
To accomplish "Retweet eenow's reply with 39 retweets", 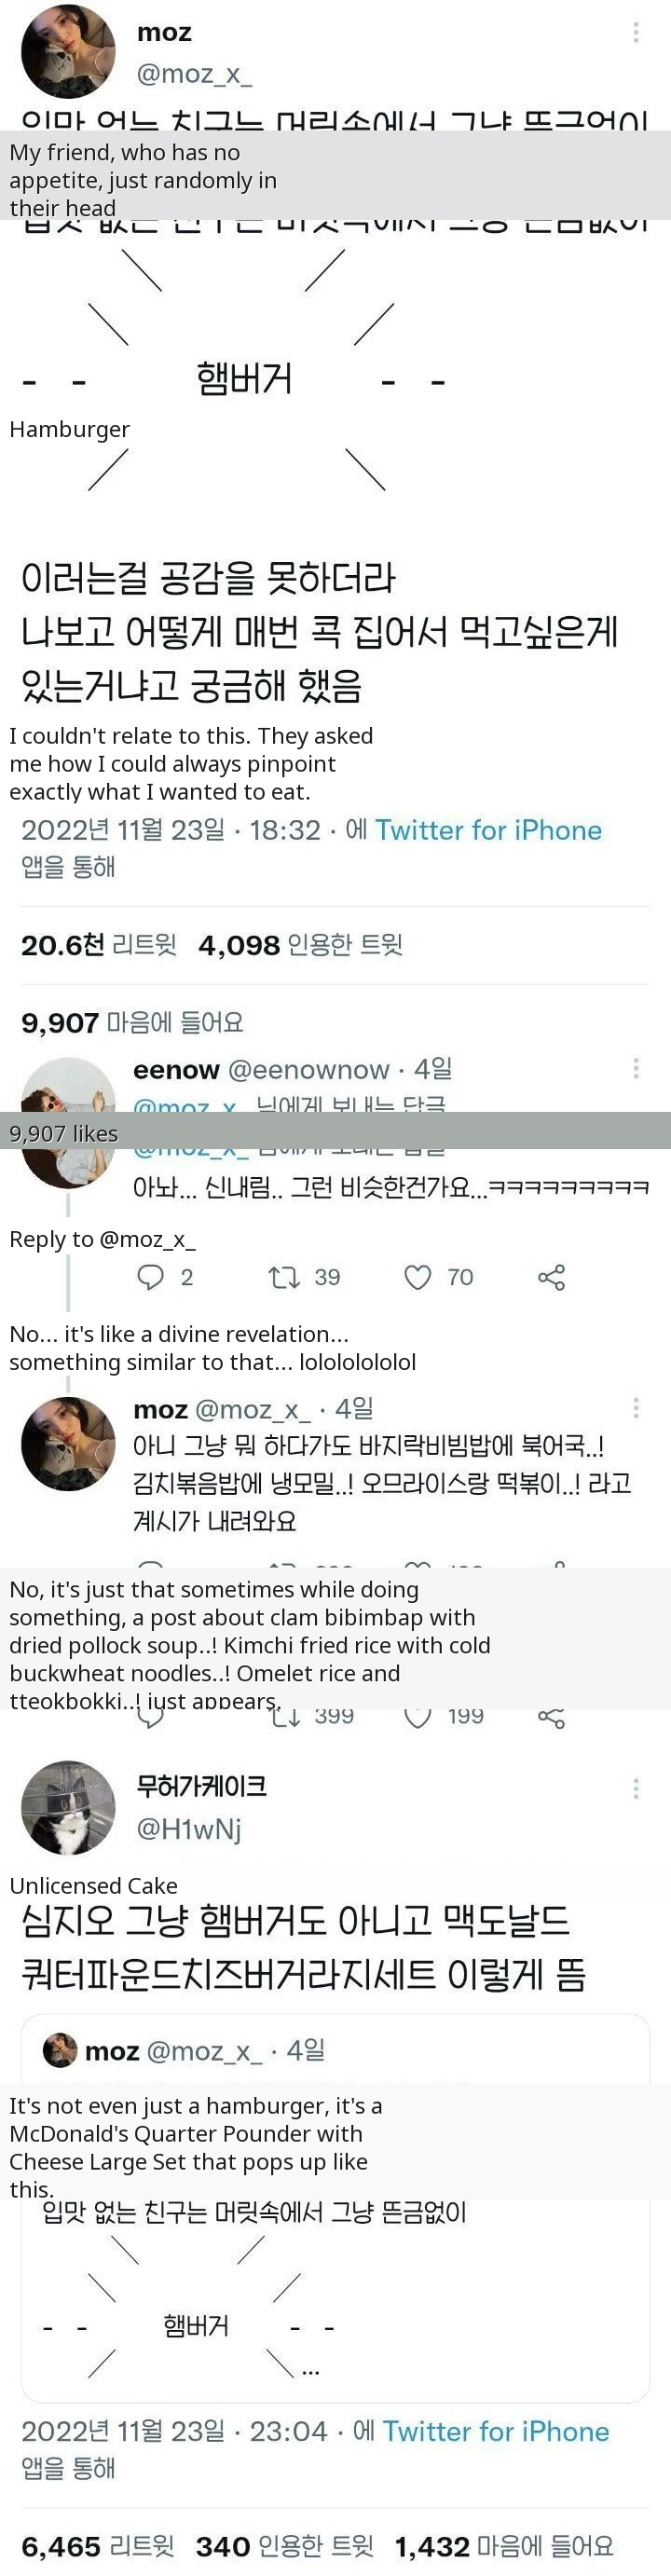I will click(283, 1277).
